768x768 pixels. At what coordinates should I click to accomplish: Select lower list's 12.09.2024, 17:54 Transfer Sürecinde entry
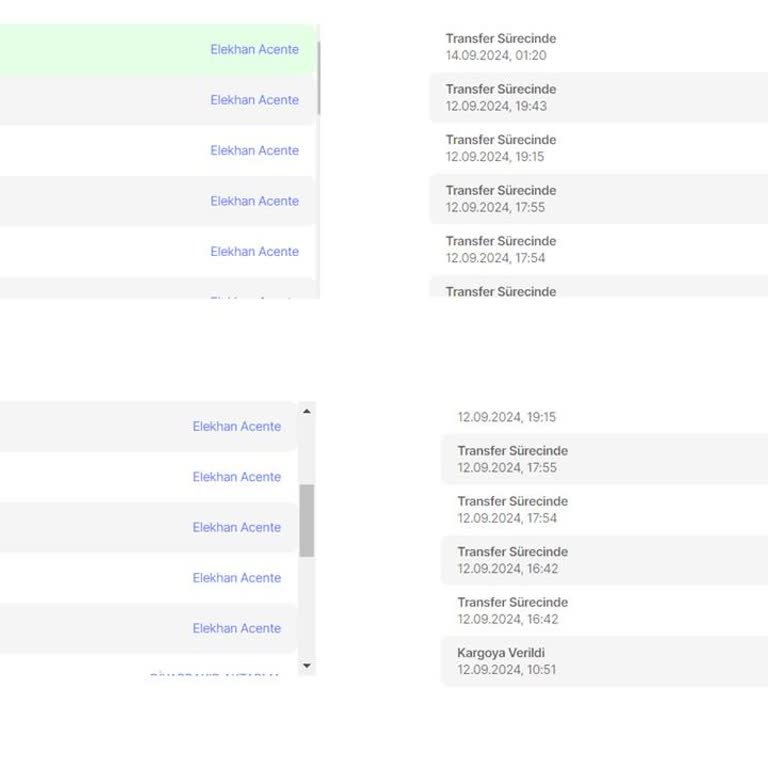click(x=604, y=509)
